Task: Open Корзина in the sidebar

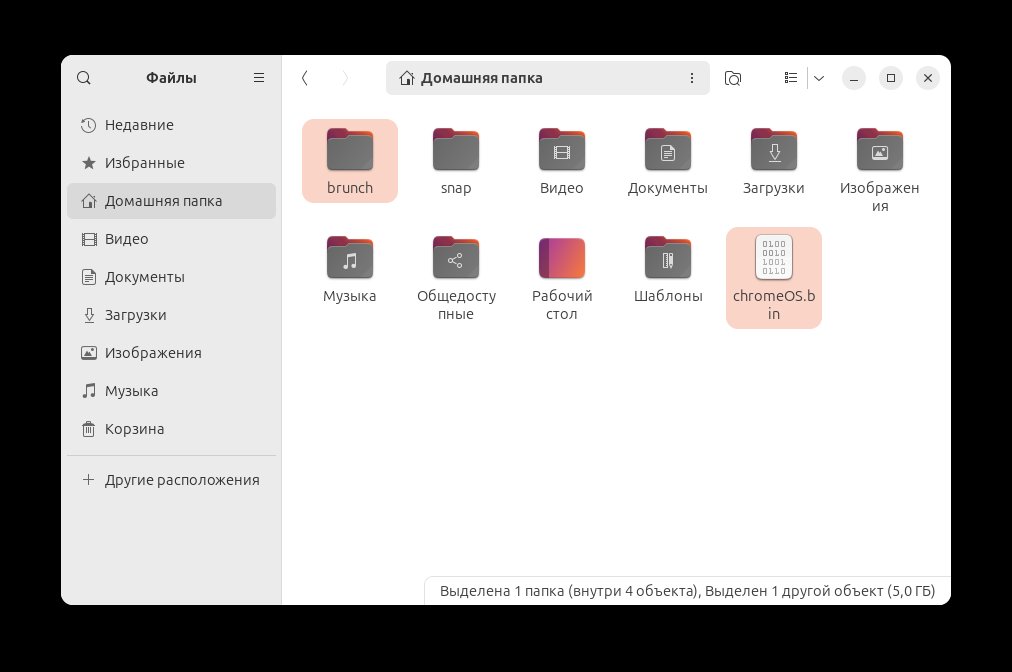Action: [x=134, y=429]
